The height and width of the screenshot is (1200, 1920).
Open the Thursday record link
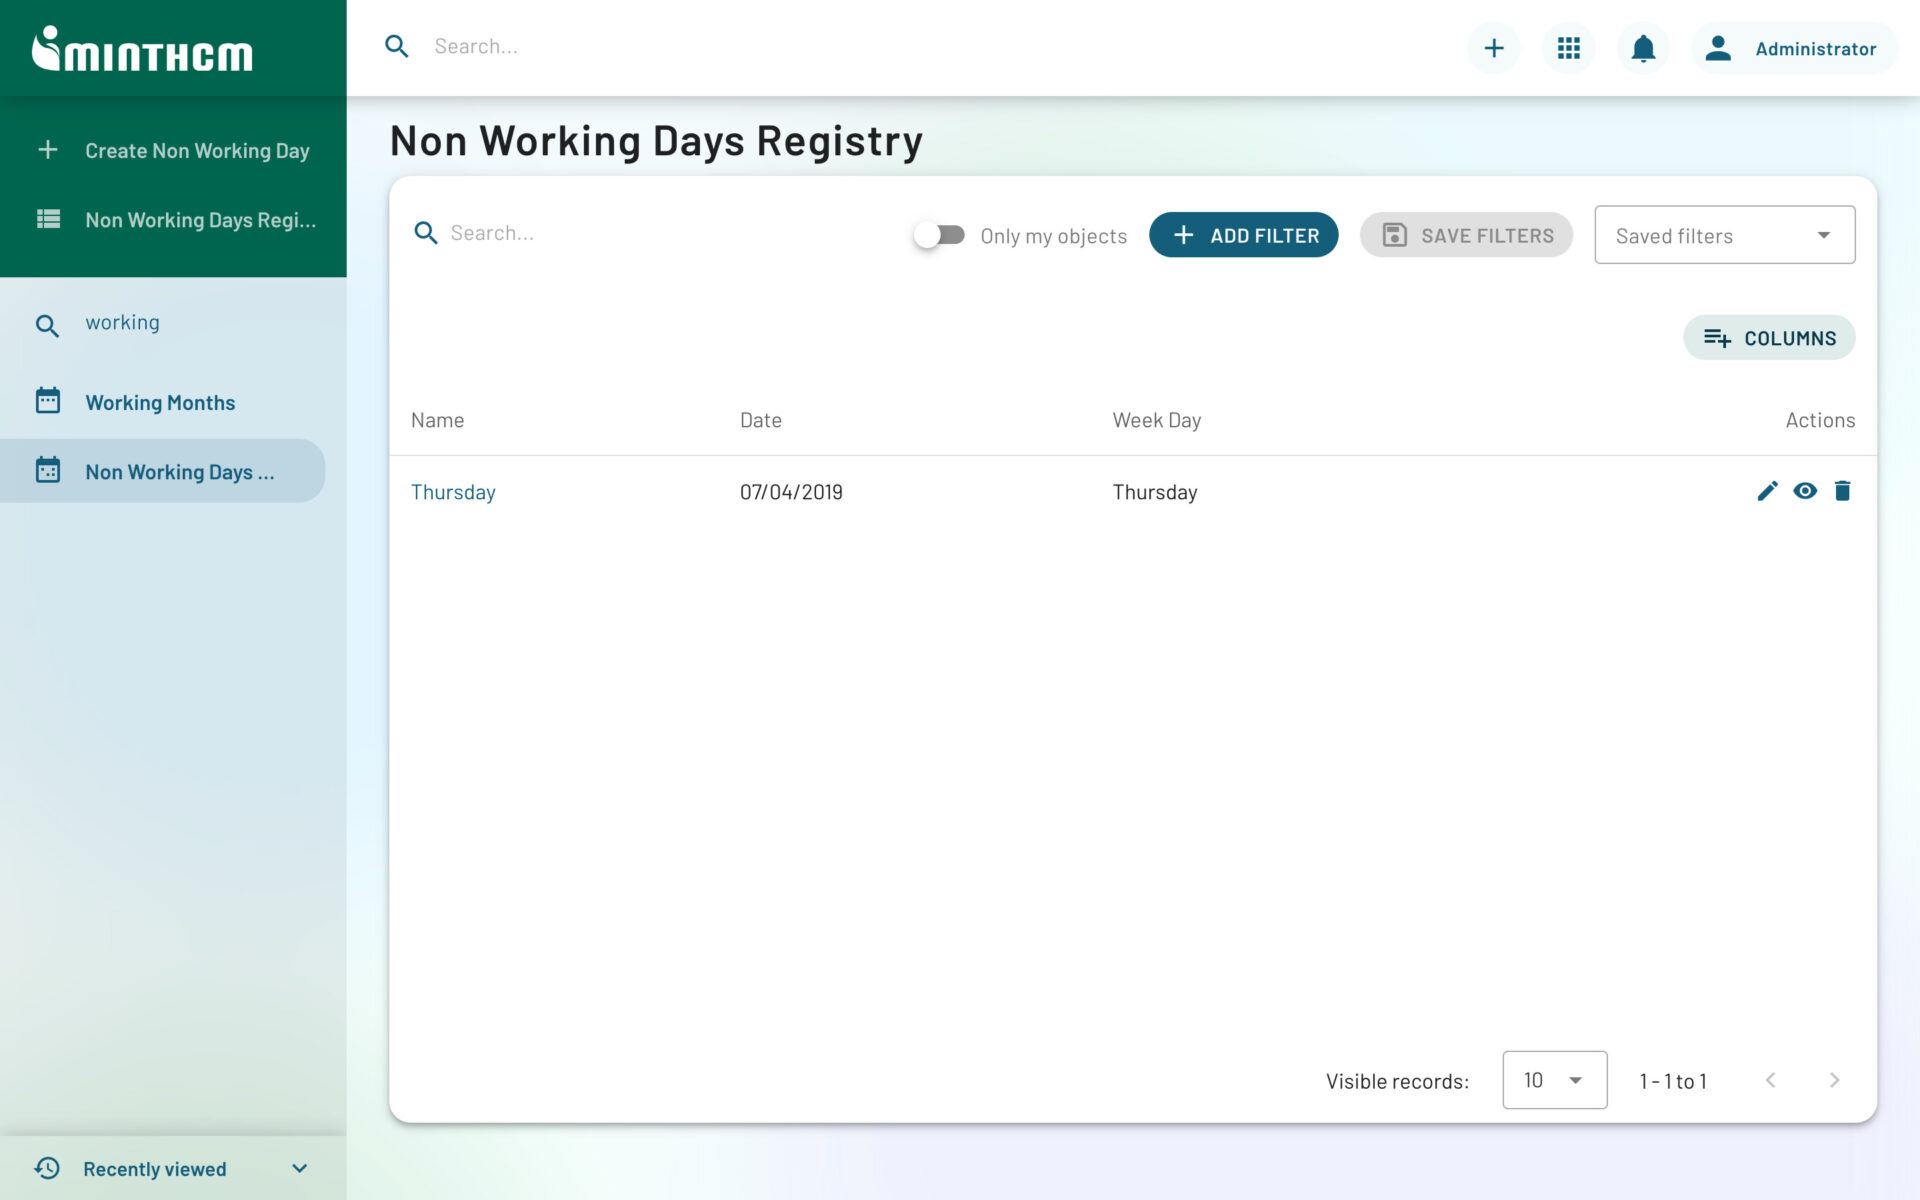coord(453,491)
